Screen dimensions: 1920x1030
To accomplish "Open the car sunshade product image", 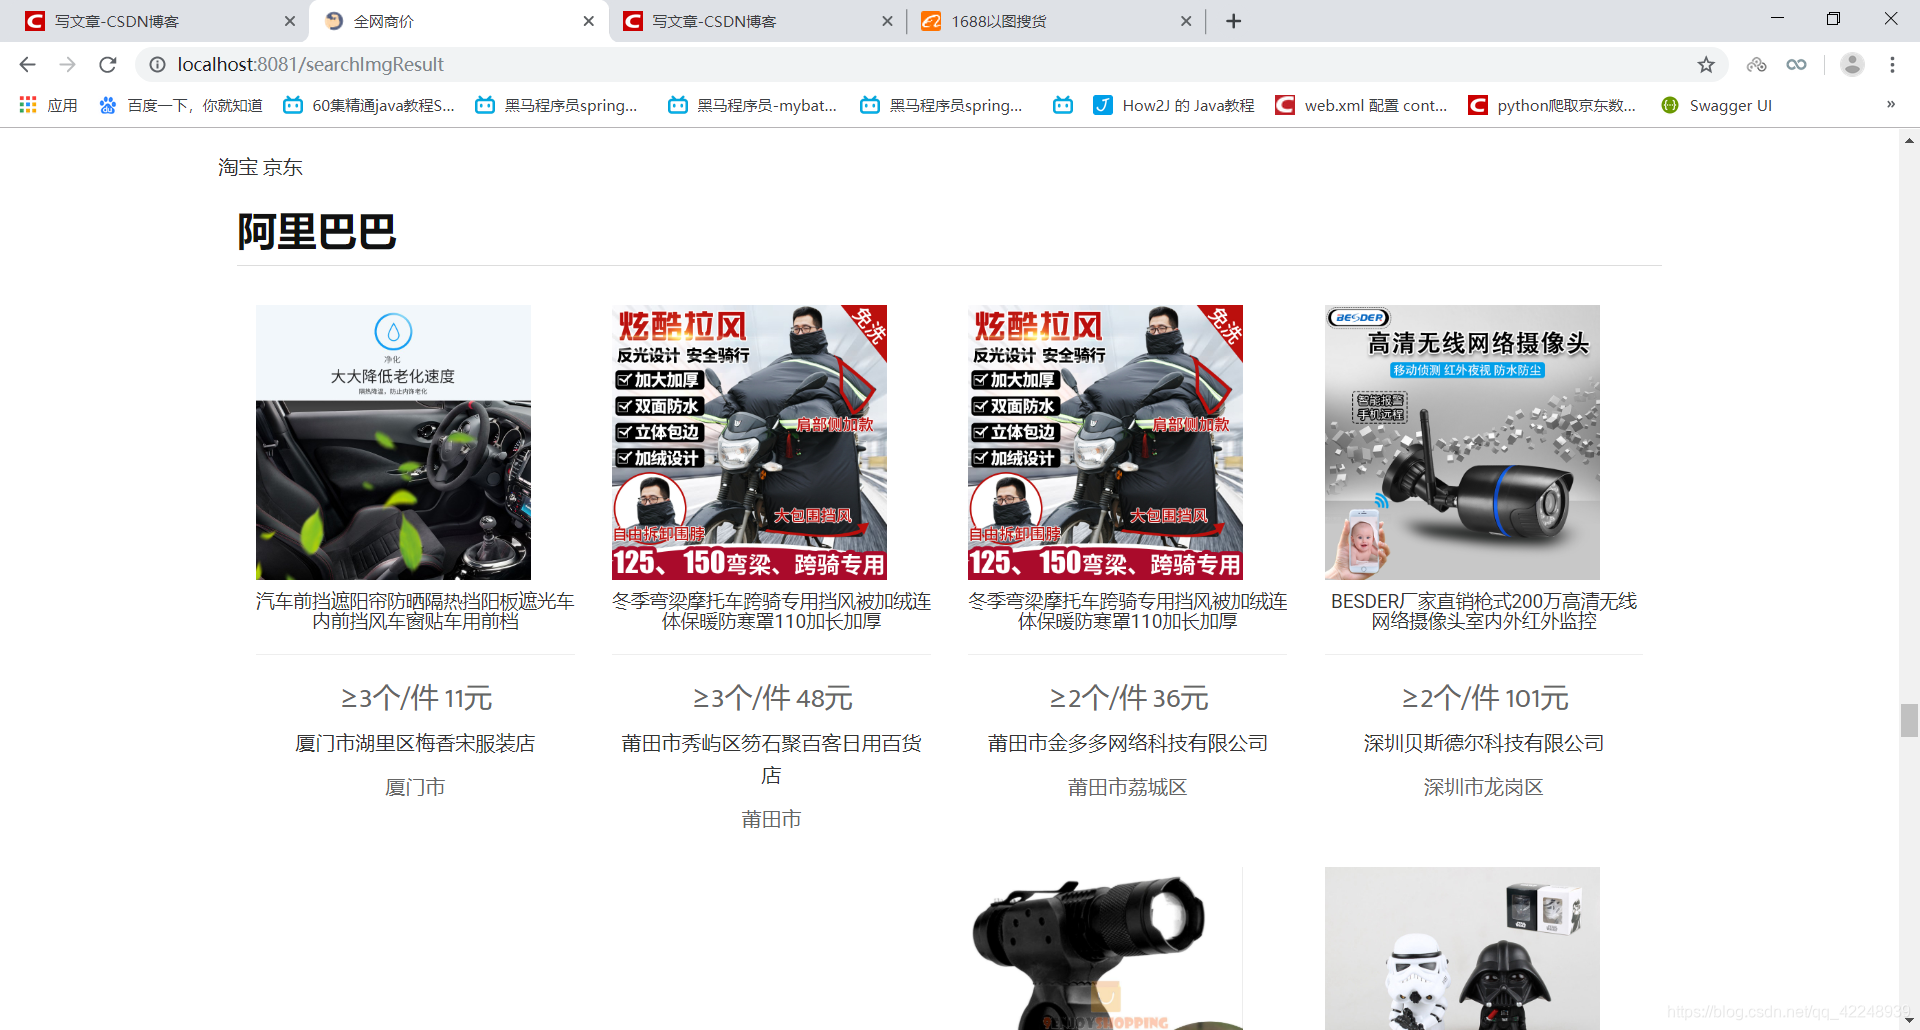I will 393,442.
